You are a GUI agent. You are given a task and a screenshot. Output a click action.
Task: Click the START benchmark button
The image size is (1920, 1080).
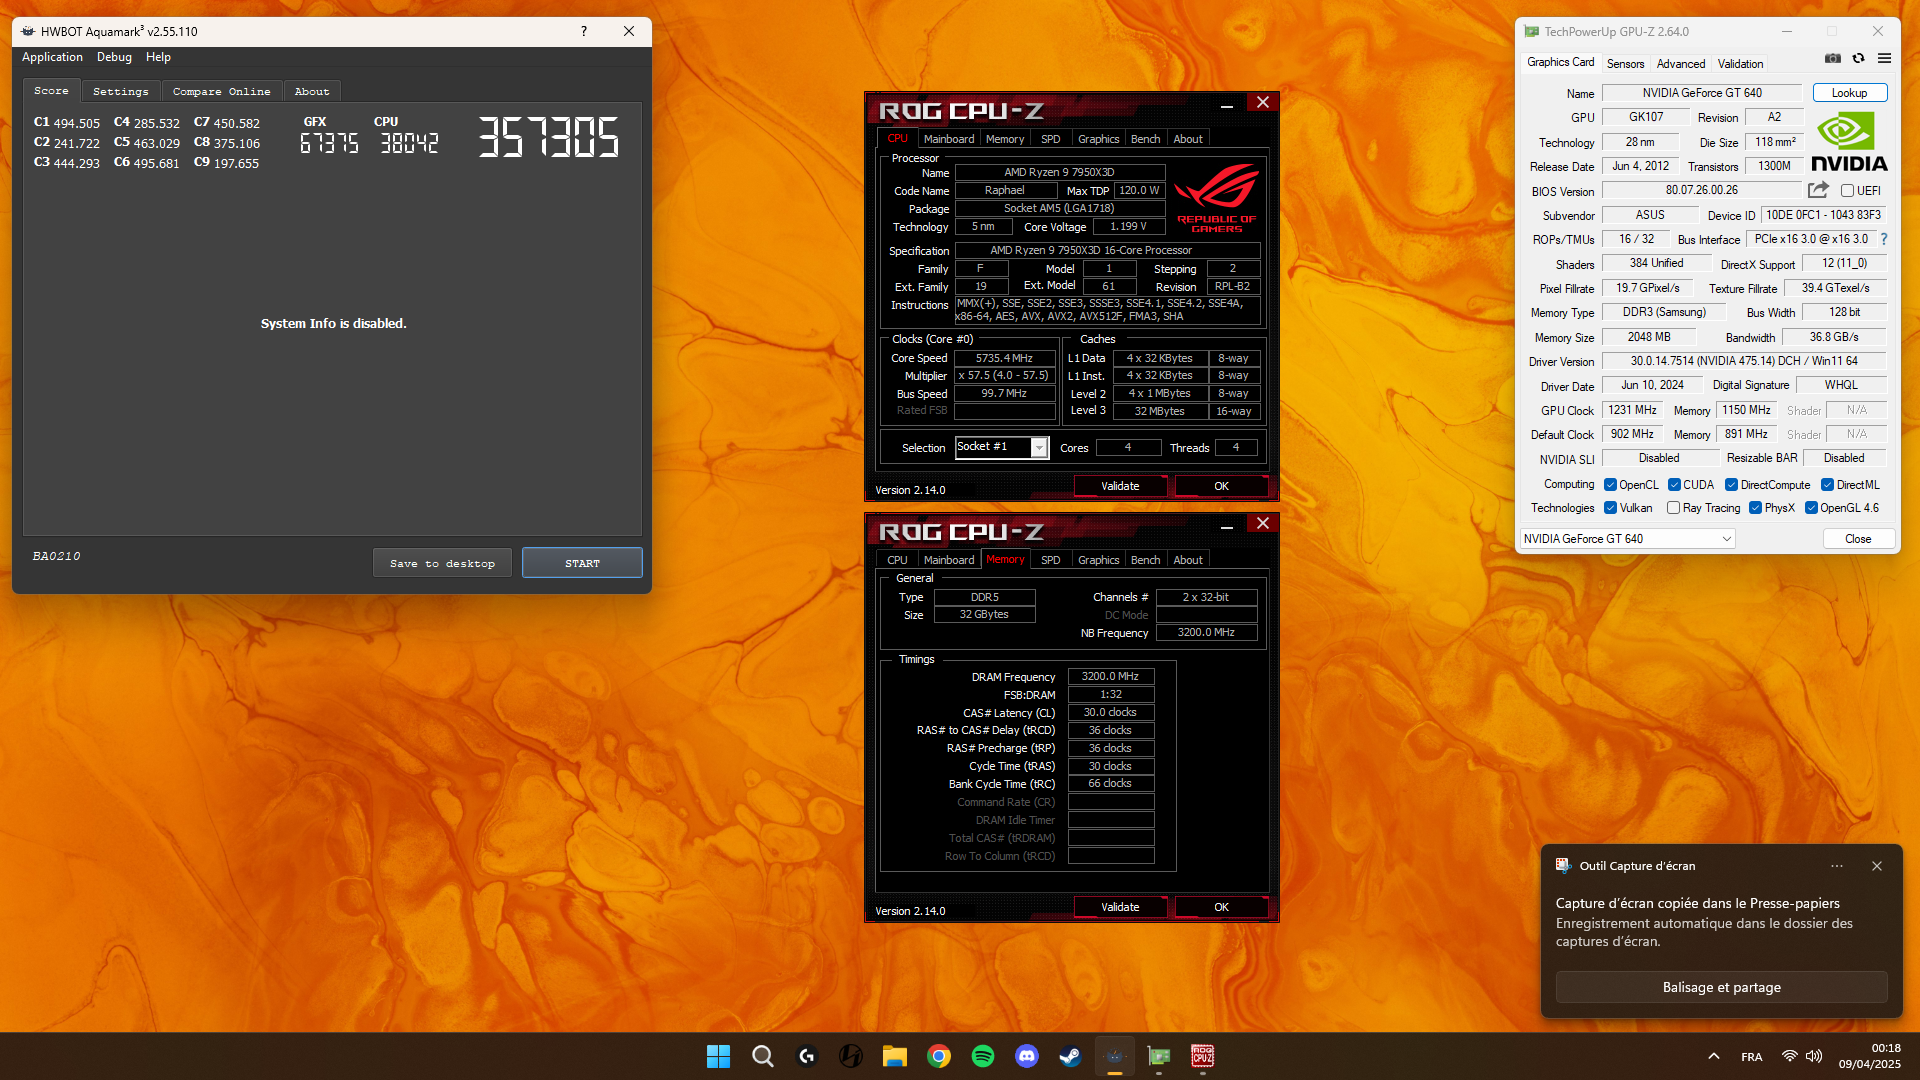click(x=582, y=563)
